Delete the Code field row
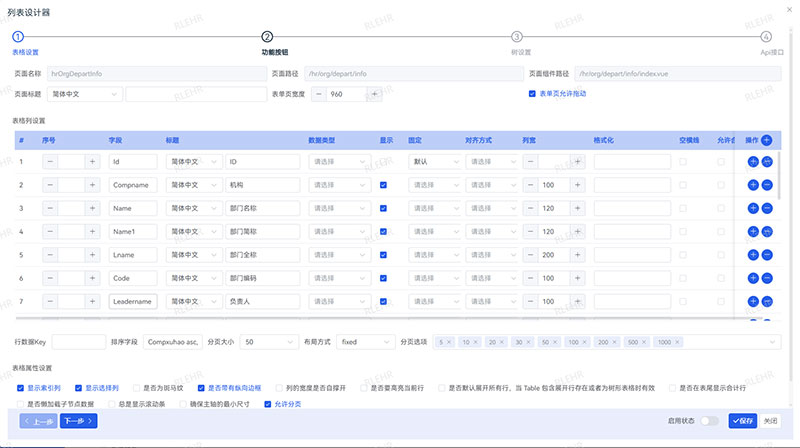Image resolution: width=800 pixels, height=448 pixels. 767,278
